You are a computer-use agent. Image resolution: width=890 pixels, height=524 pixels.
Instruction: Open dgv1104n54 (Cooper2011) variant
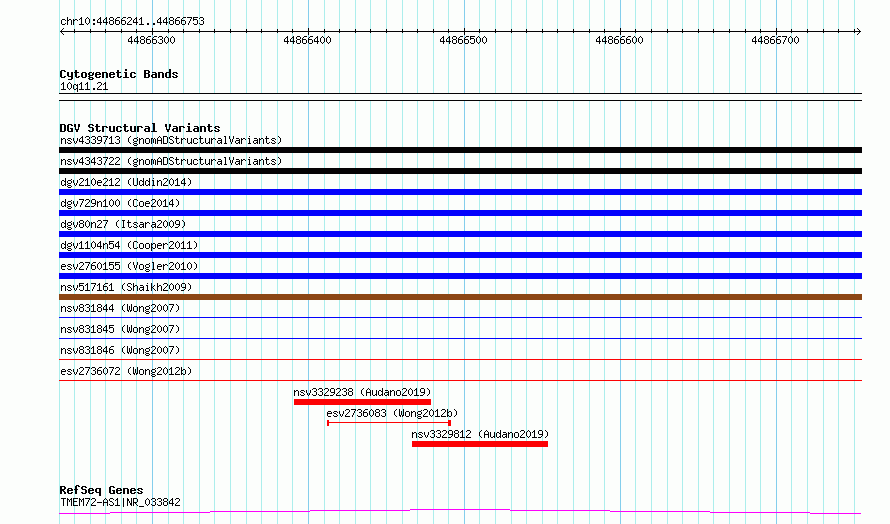point(129,245)
